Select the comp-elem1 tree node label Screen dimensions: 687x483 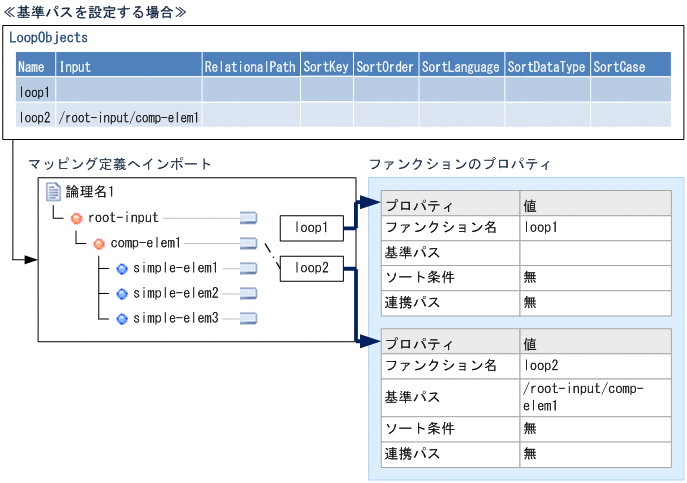[x=146, y=243]
